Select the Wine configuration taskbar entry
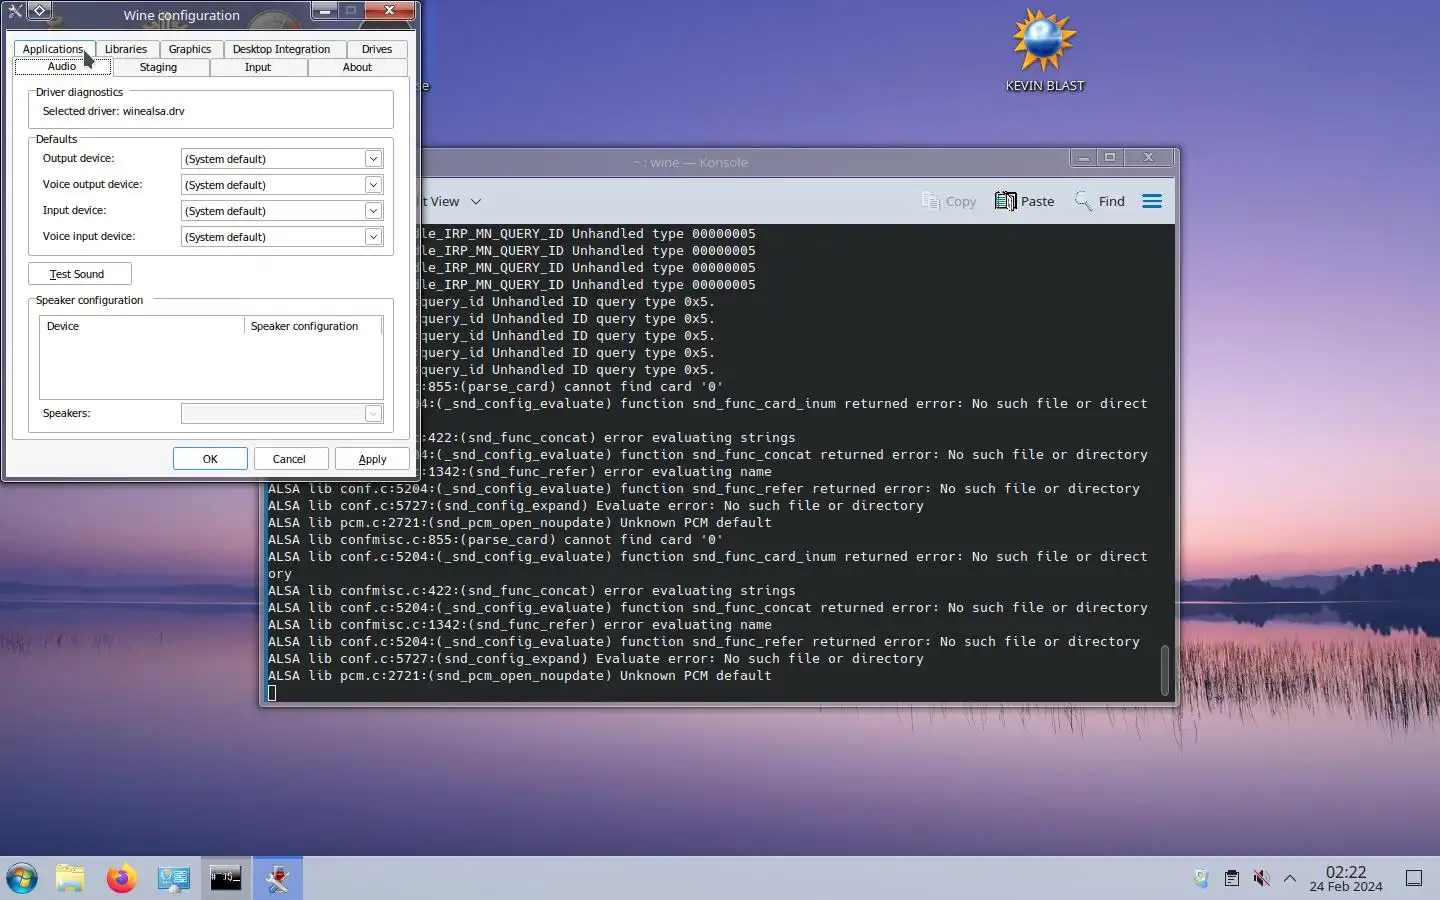 278,879
